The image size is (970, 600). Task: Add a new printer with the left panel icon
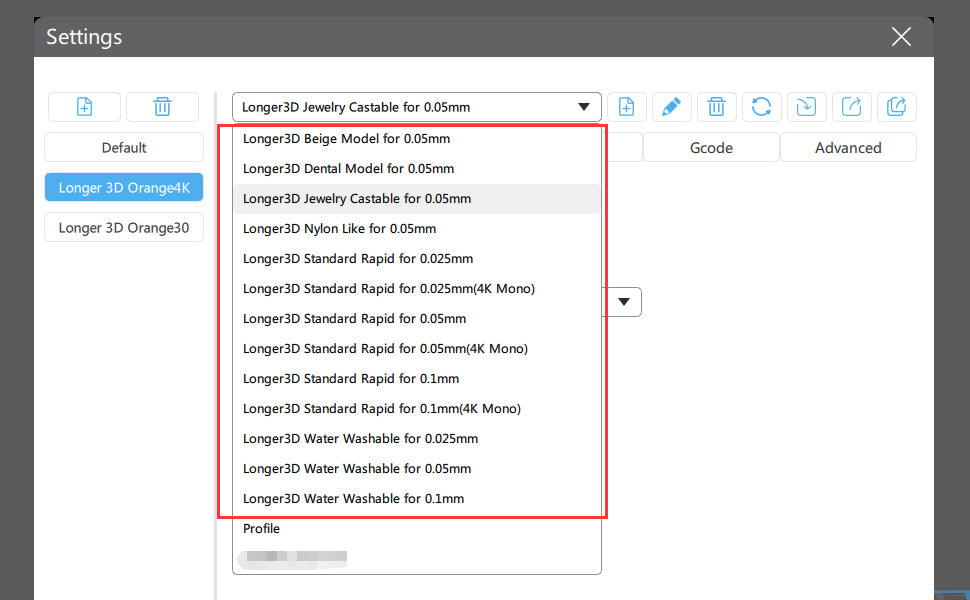tap(84, 107)
